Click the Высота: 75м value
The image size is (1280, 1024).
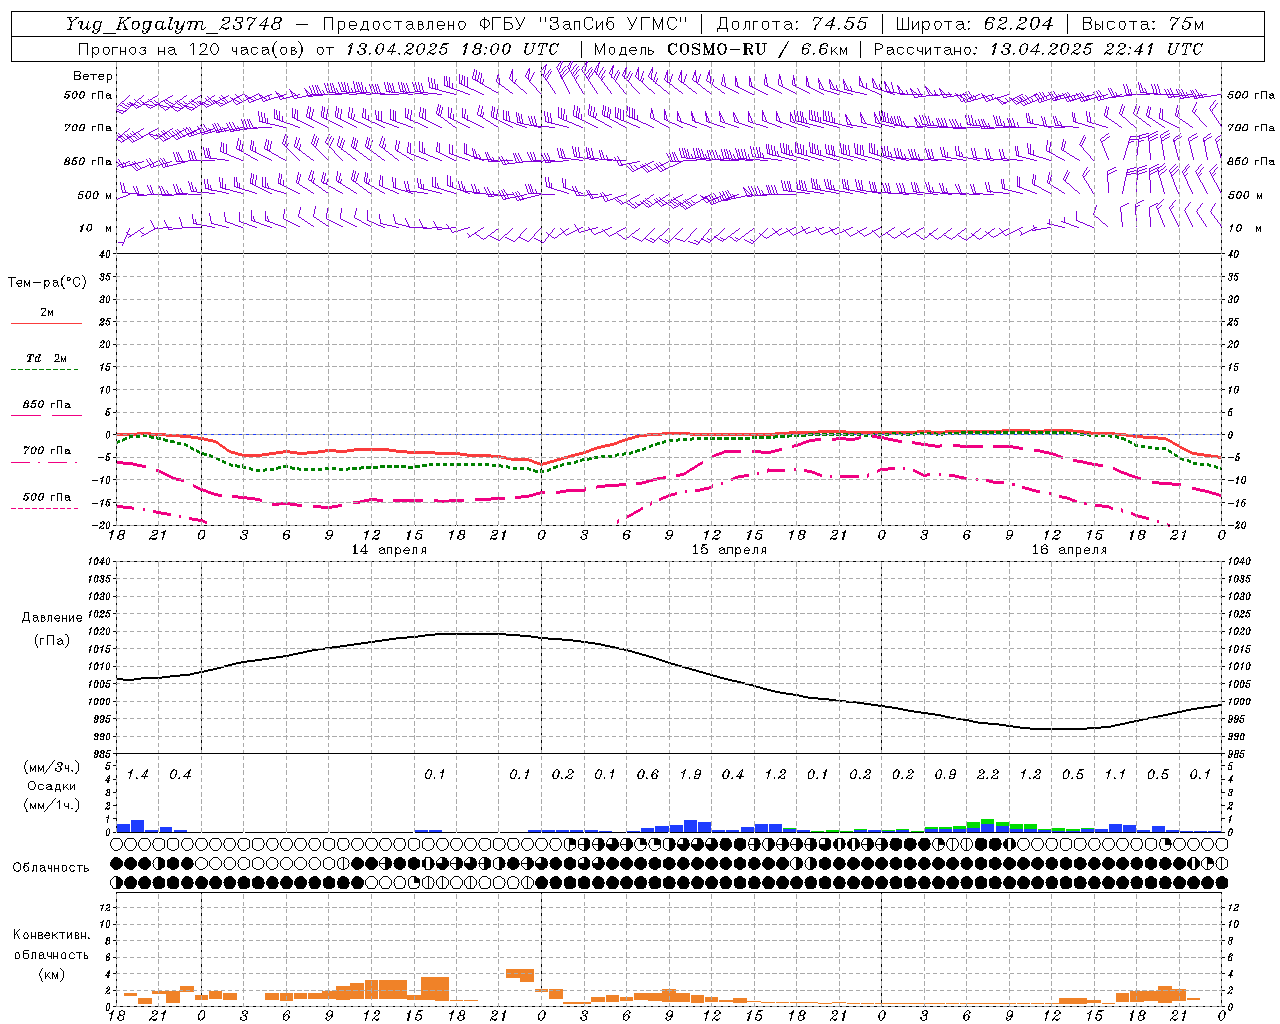(1143, 23)
